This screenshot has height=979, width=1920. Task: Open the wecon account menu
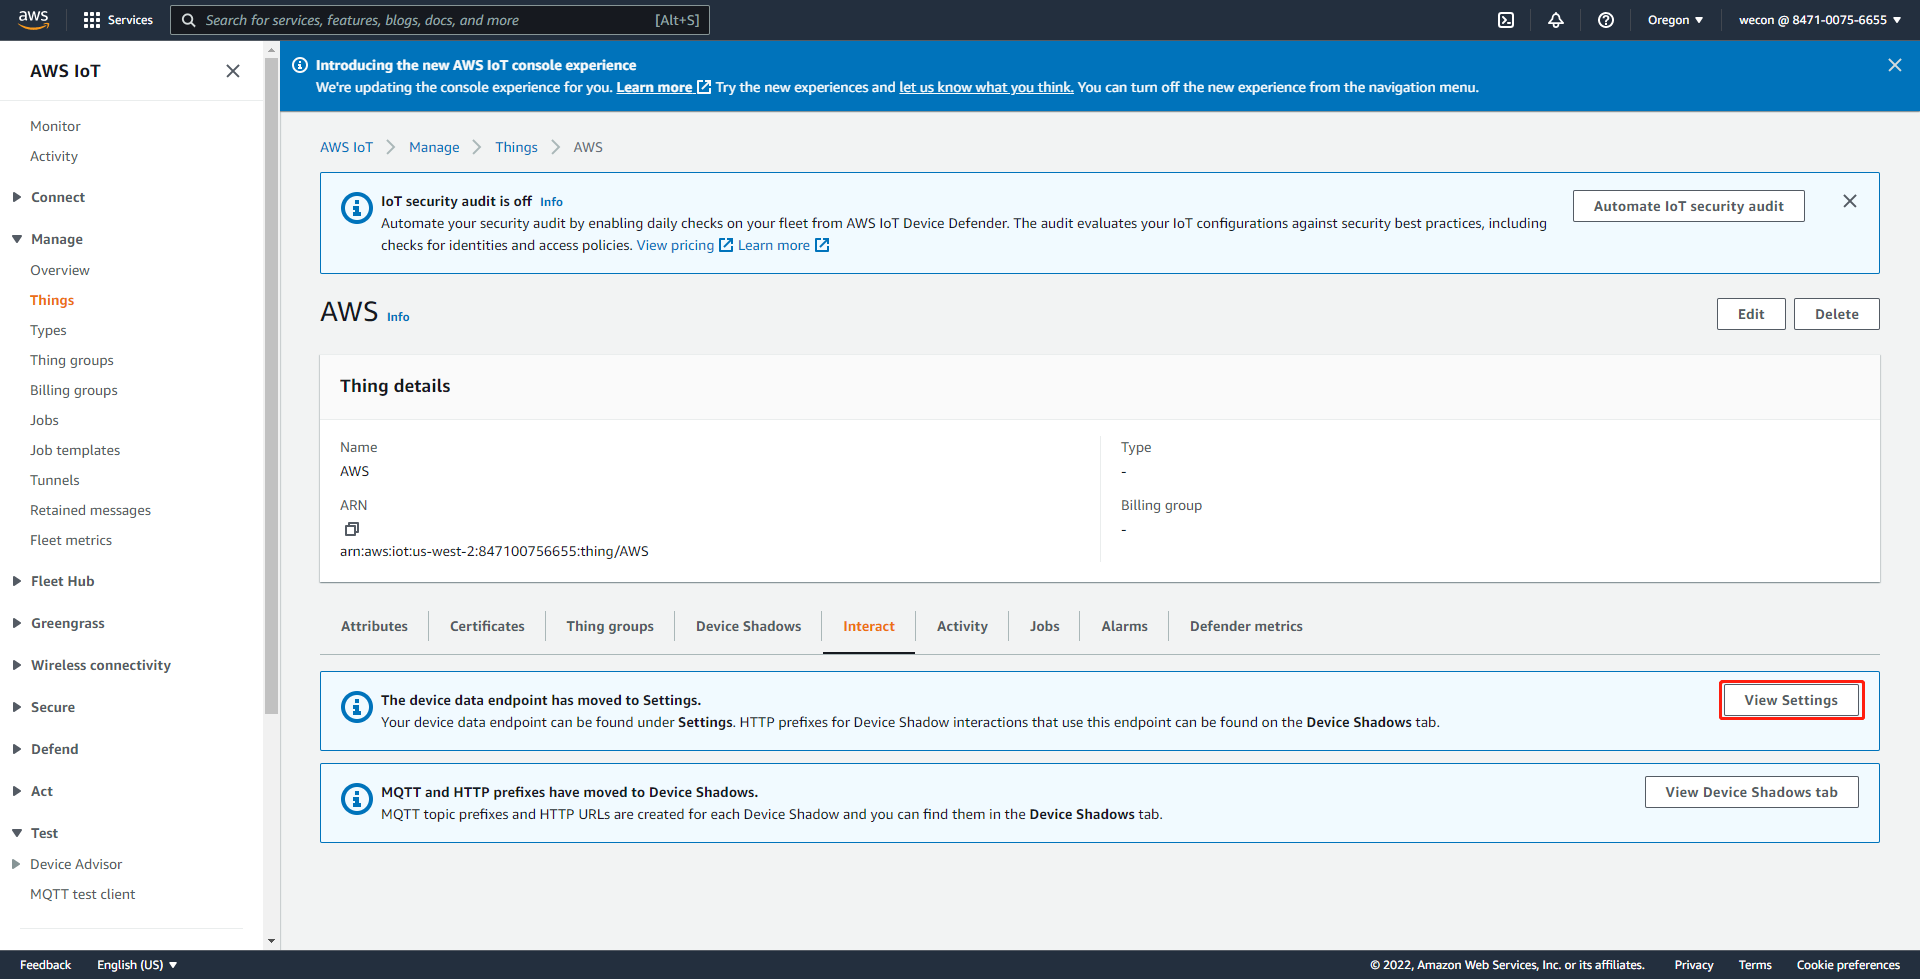(1819, 20)
